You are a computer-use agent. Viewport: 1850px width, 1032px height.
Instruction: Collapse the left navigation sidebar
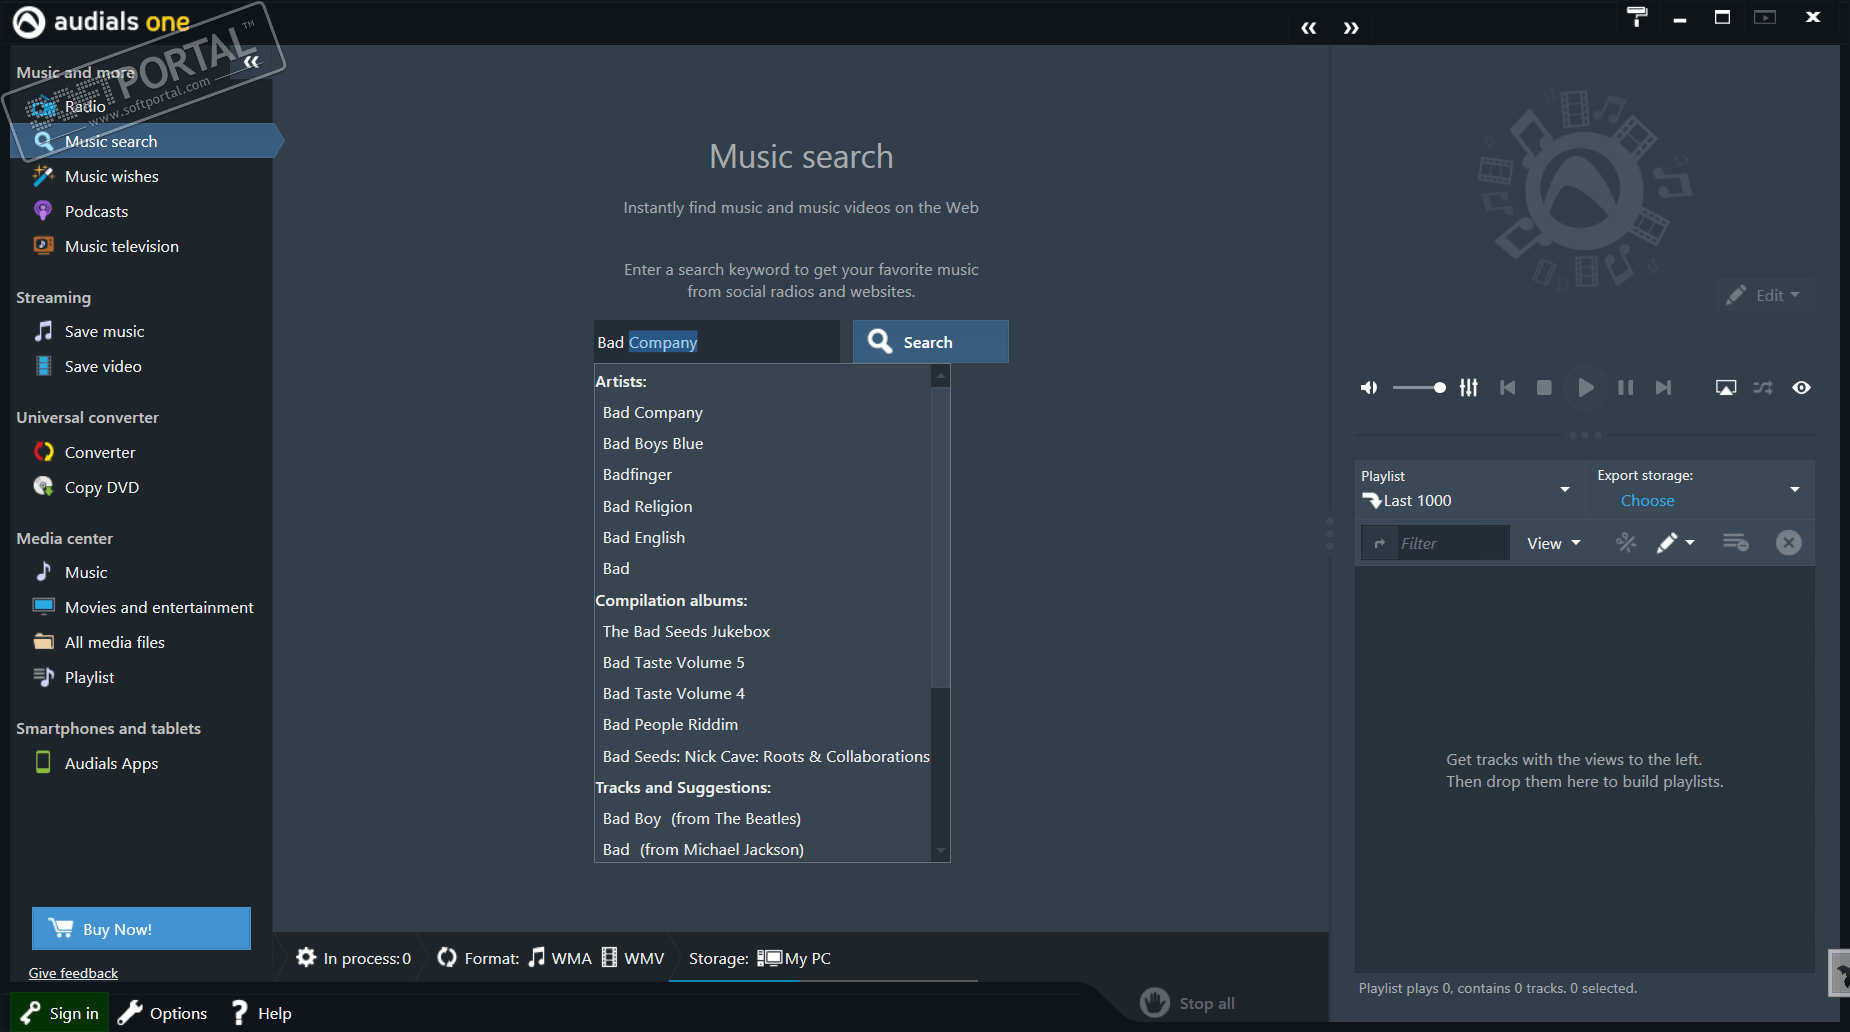coord(251,62)
